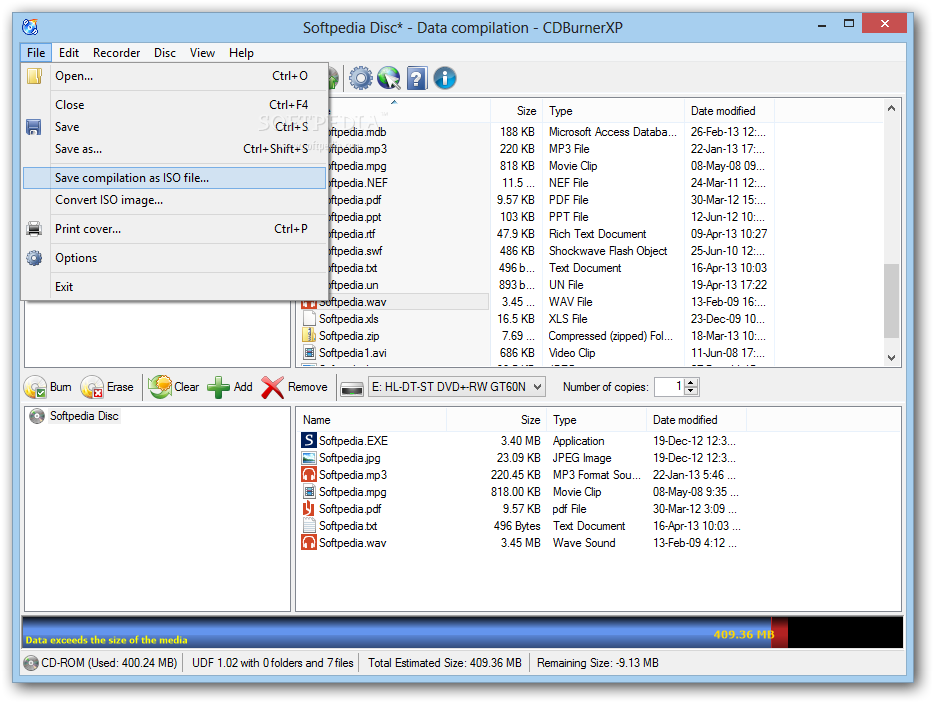Viewport: 934px width, 703px height.
Task: Choose Close in the File menu
Action: coord(175,105)
